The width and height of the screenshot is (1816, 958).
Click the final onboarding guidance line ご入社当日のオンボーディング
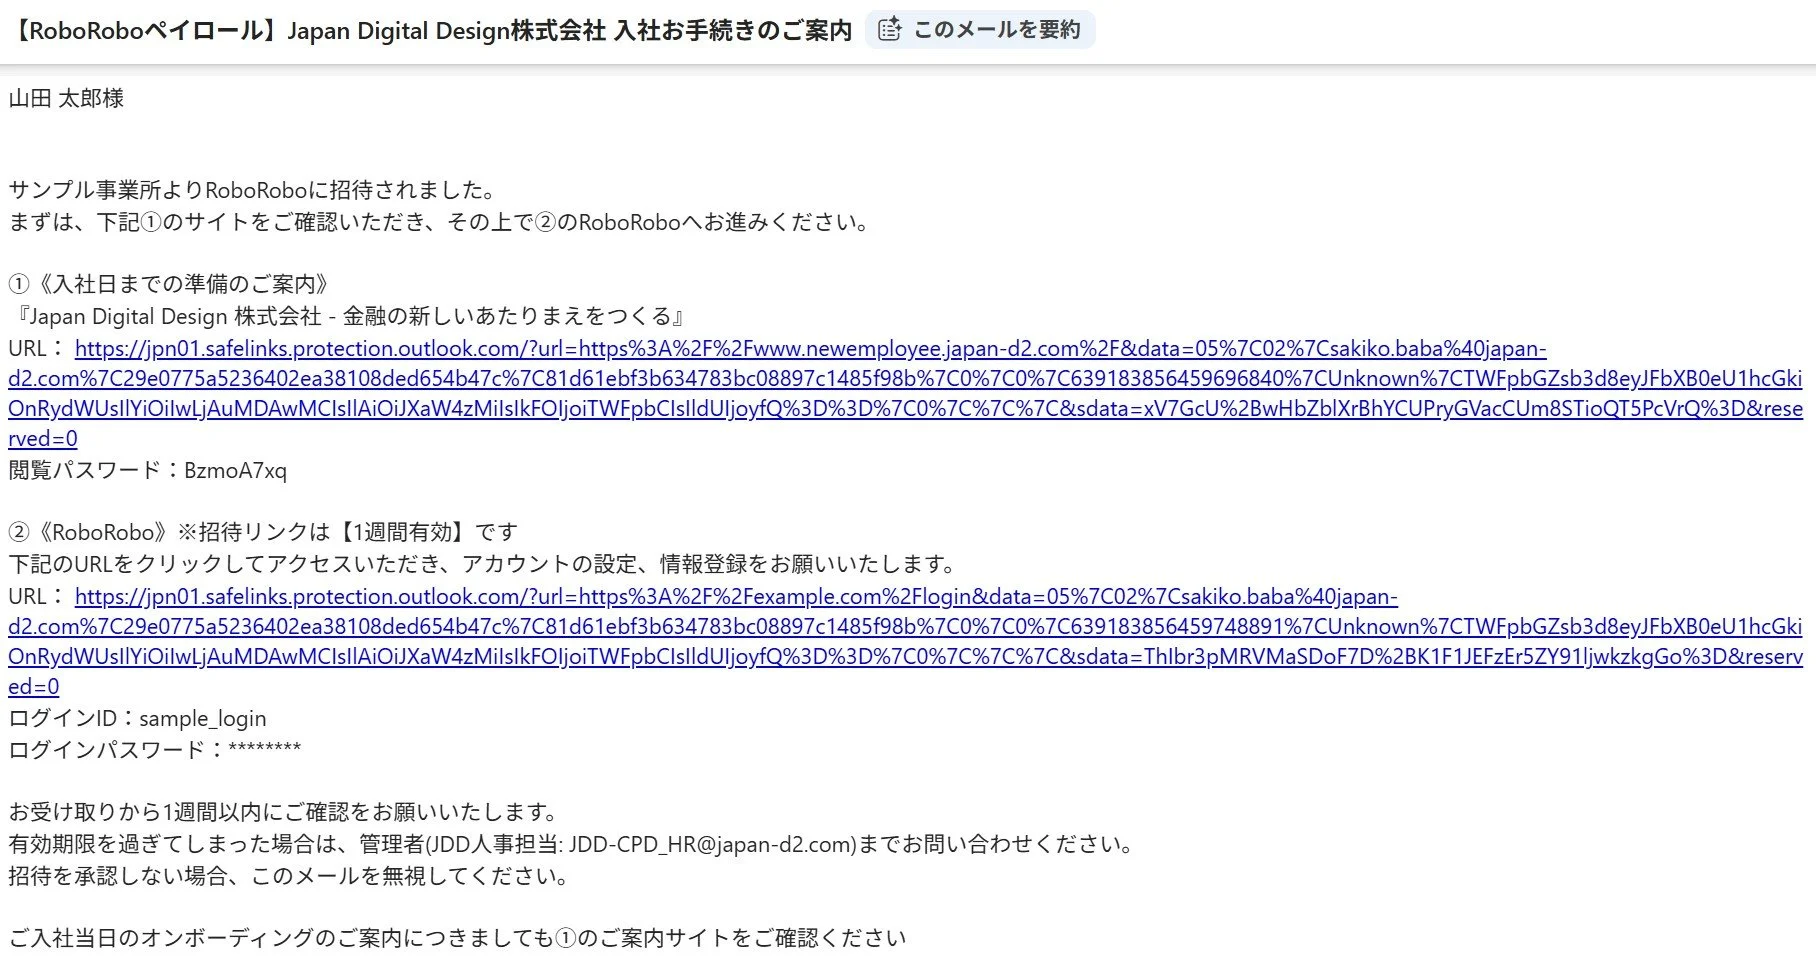point(457,937)
